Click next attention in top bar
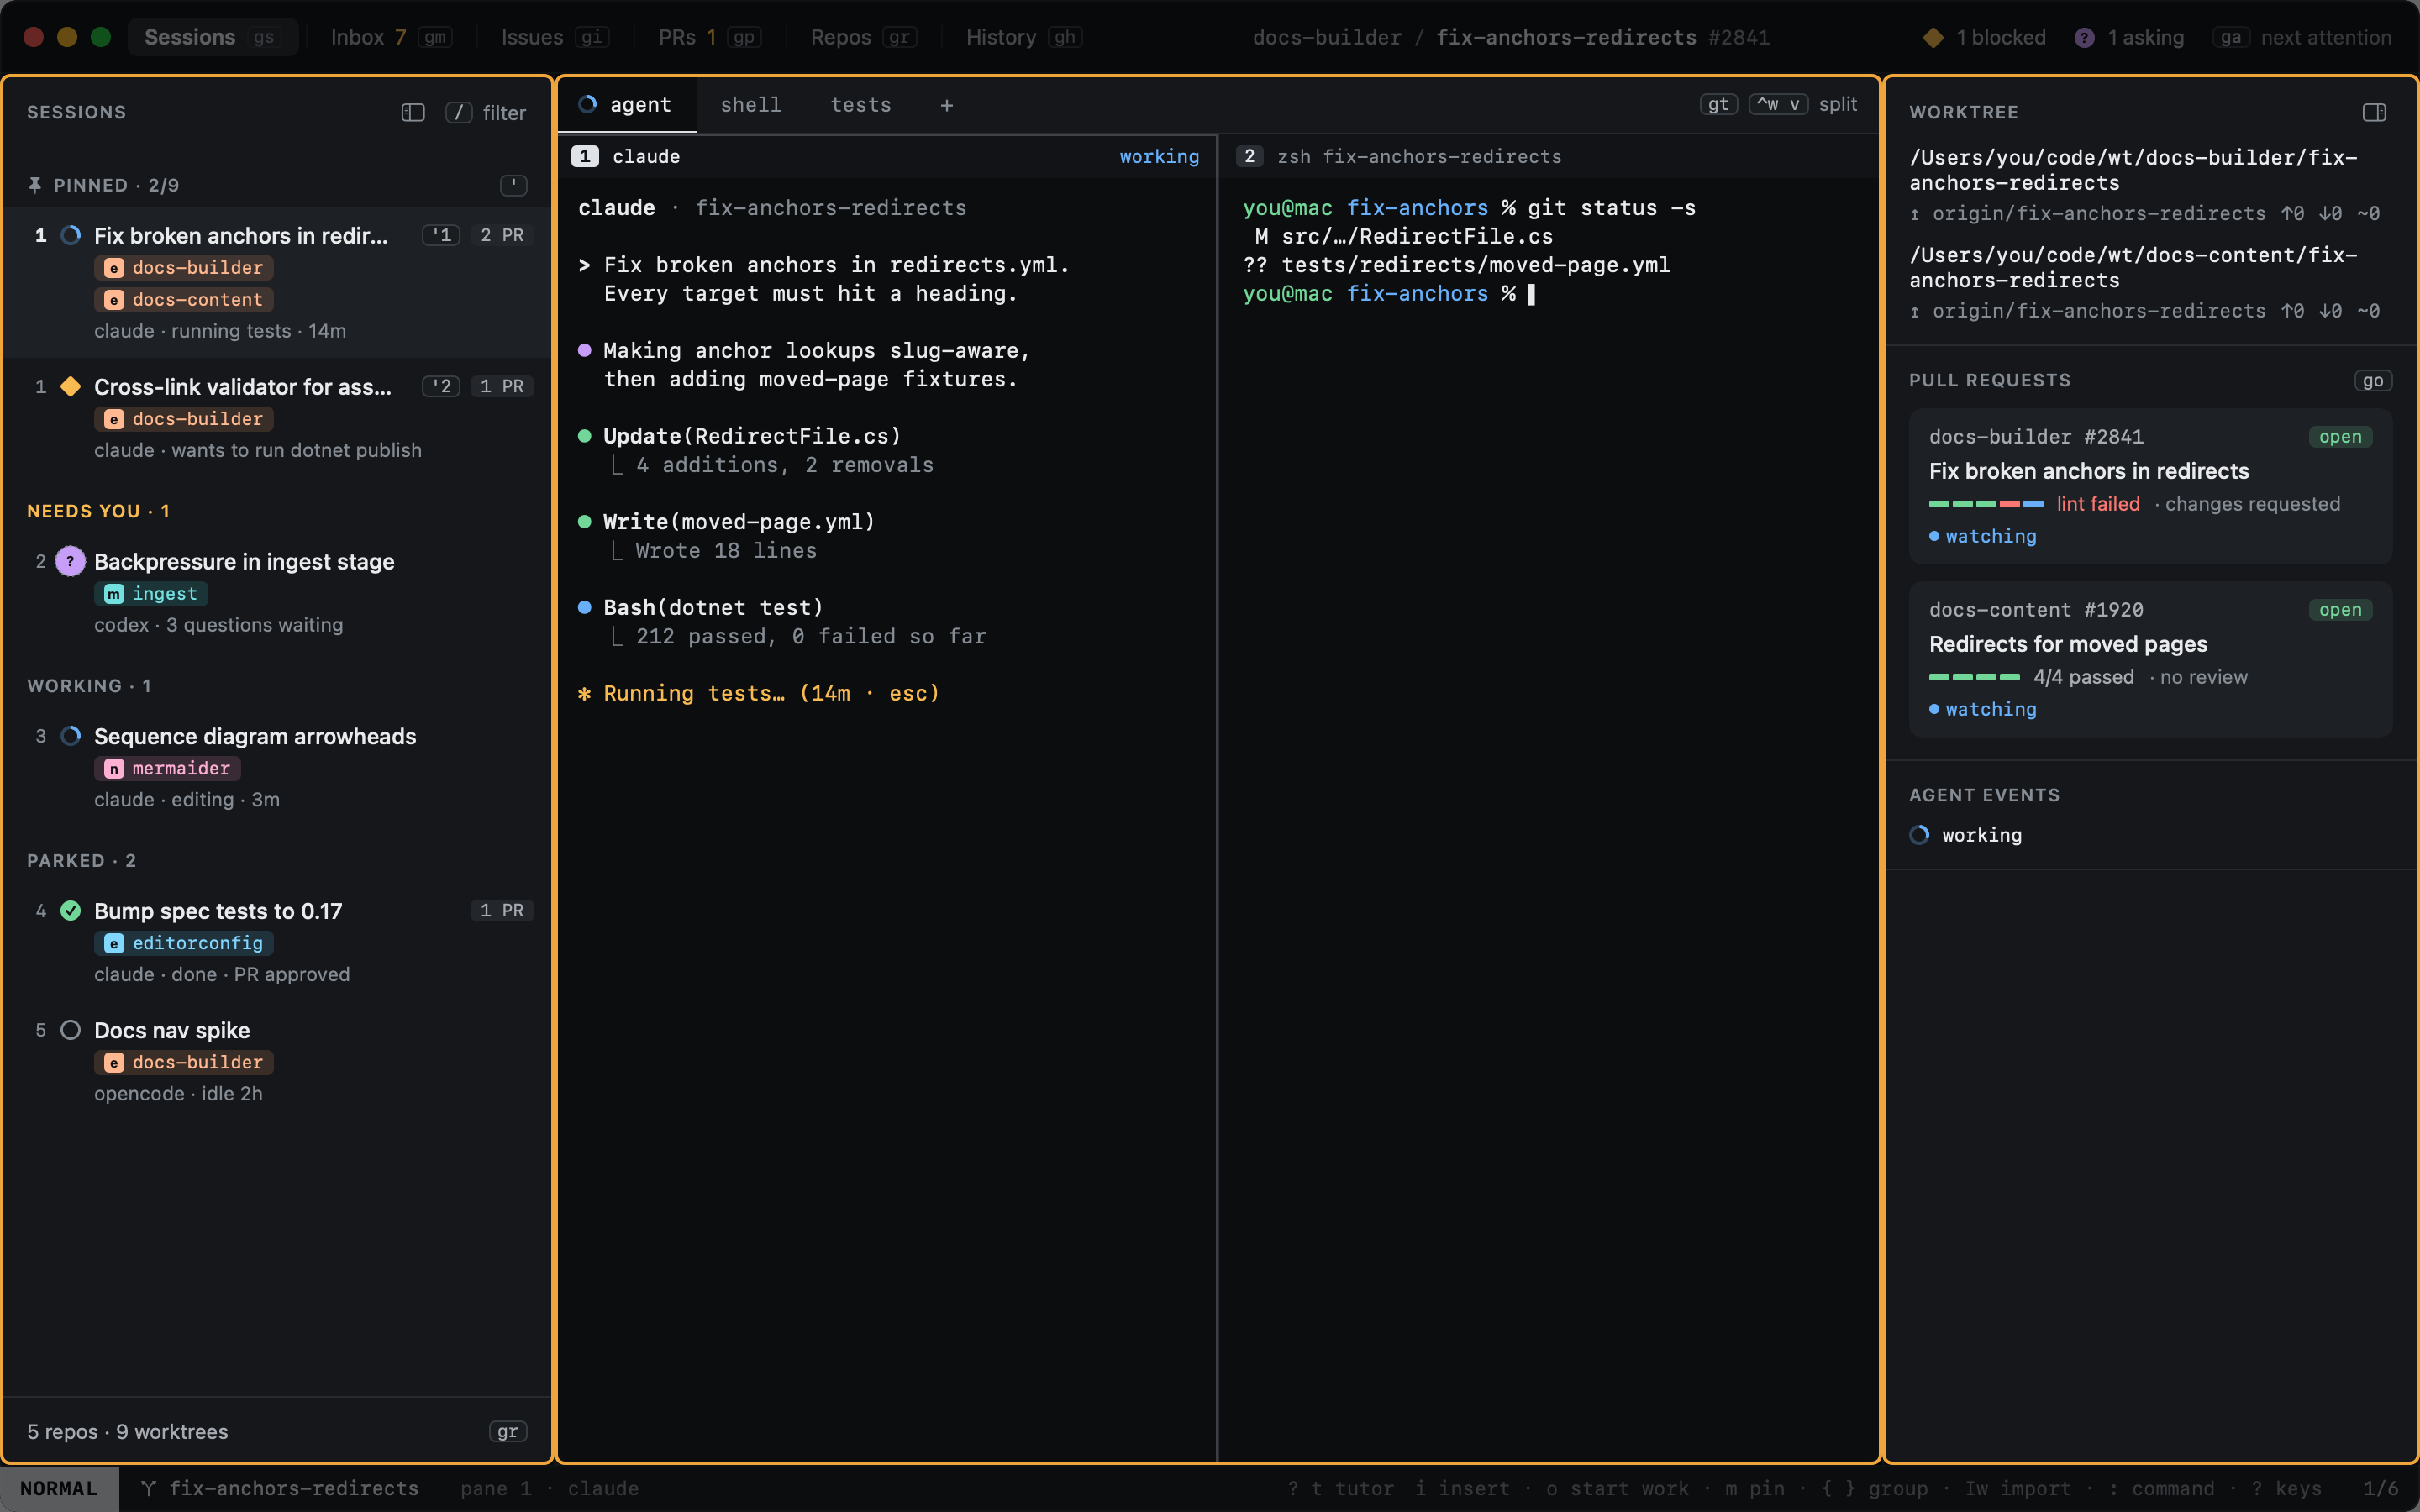Screen dimensions: 2420x1512 click(x=2325, y=37)
